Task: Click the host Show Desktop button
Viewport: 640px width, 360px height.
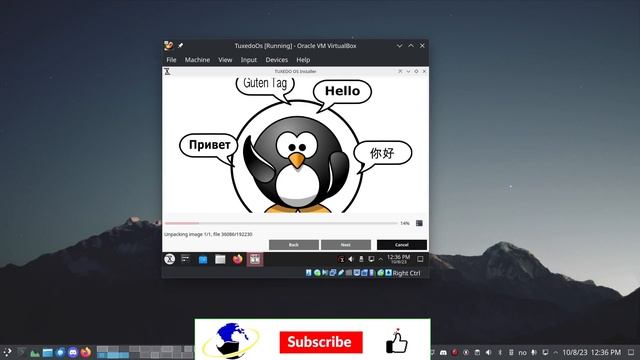Action: pyautogui.click(x=631, y=352)
